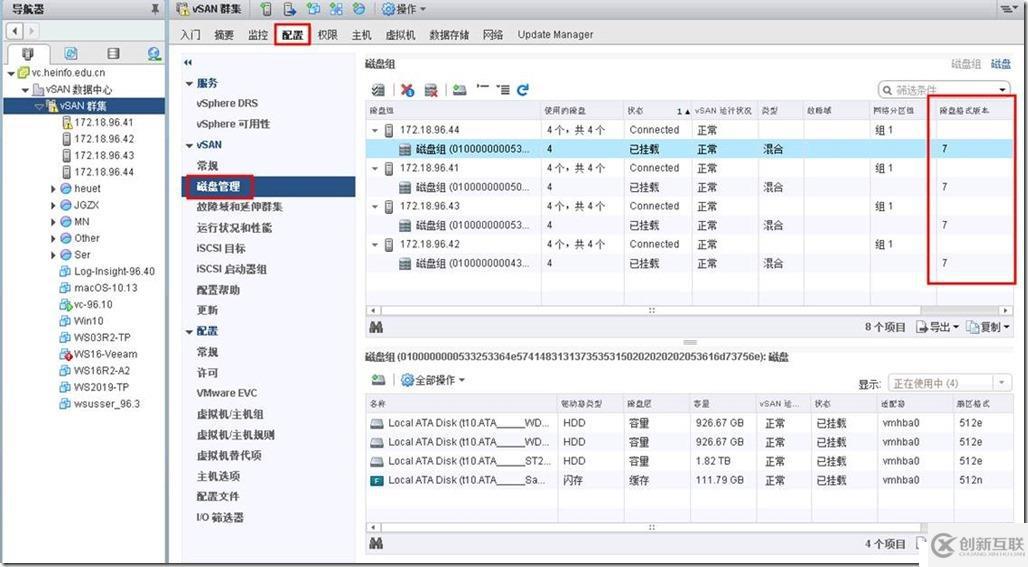Screen dimensions: 1028x567
Task: Switch navigator to Storage view
Action: point(113,54)
